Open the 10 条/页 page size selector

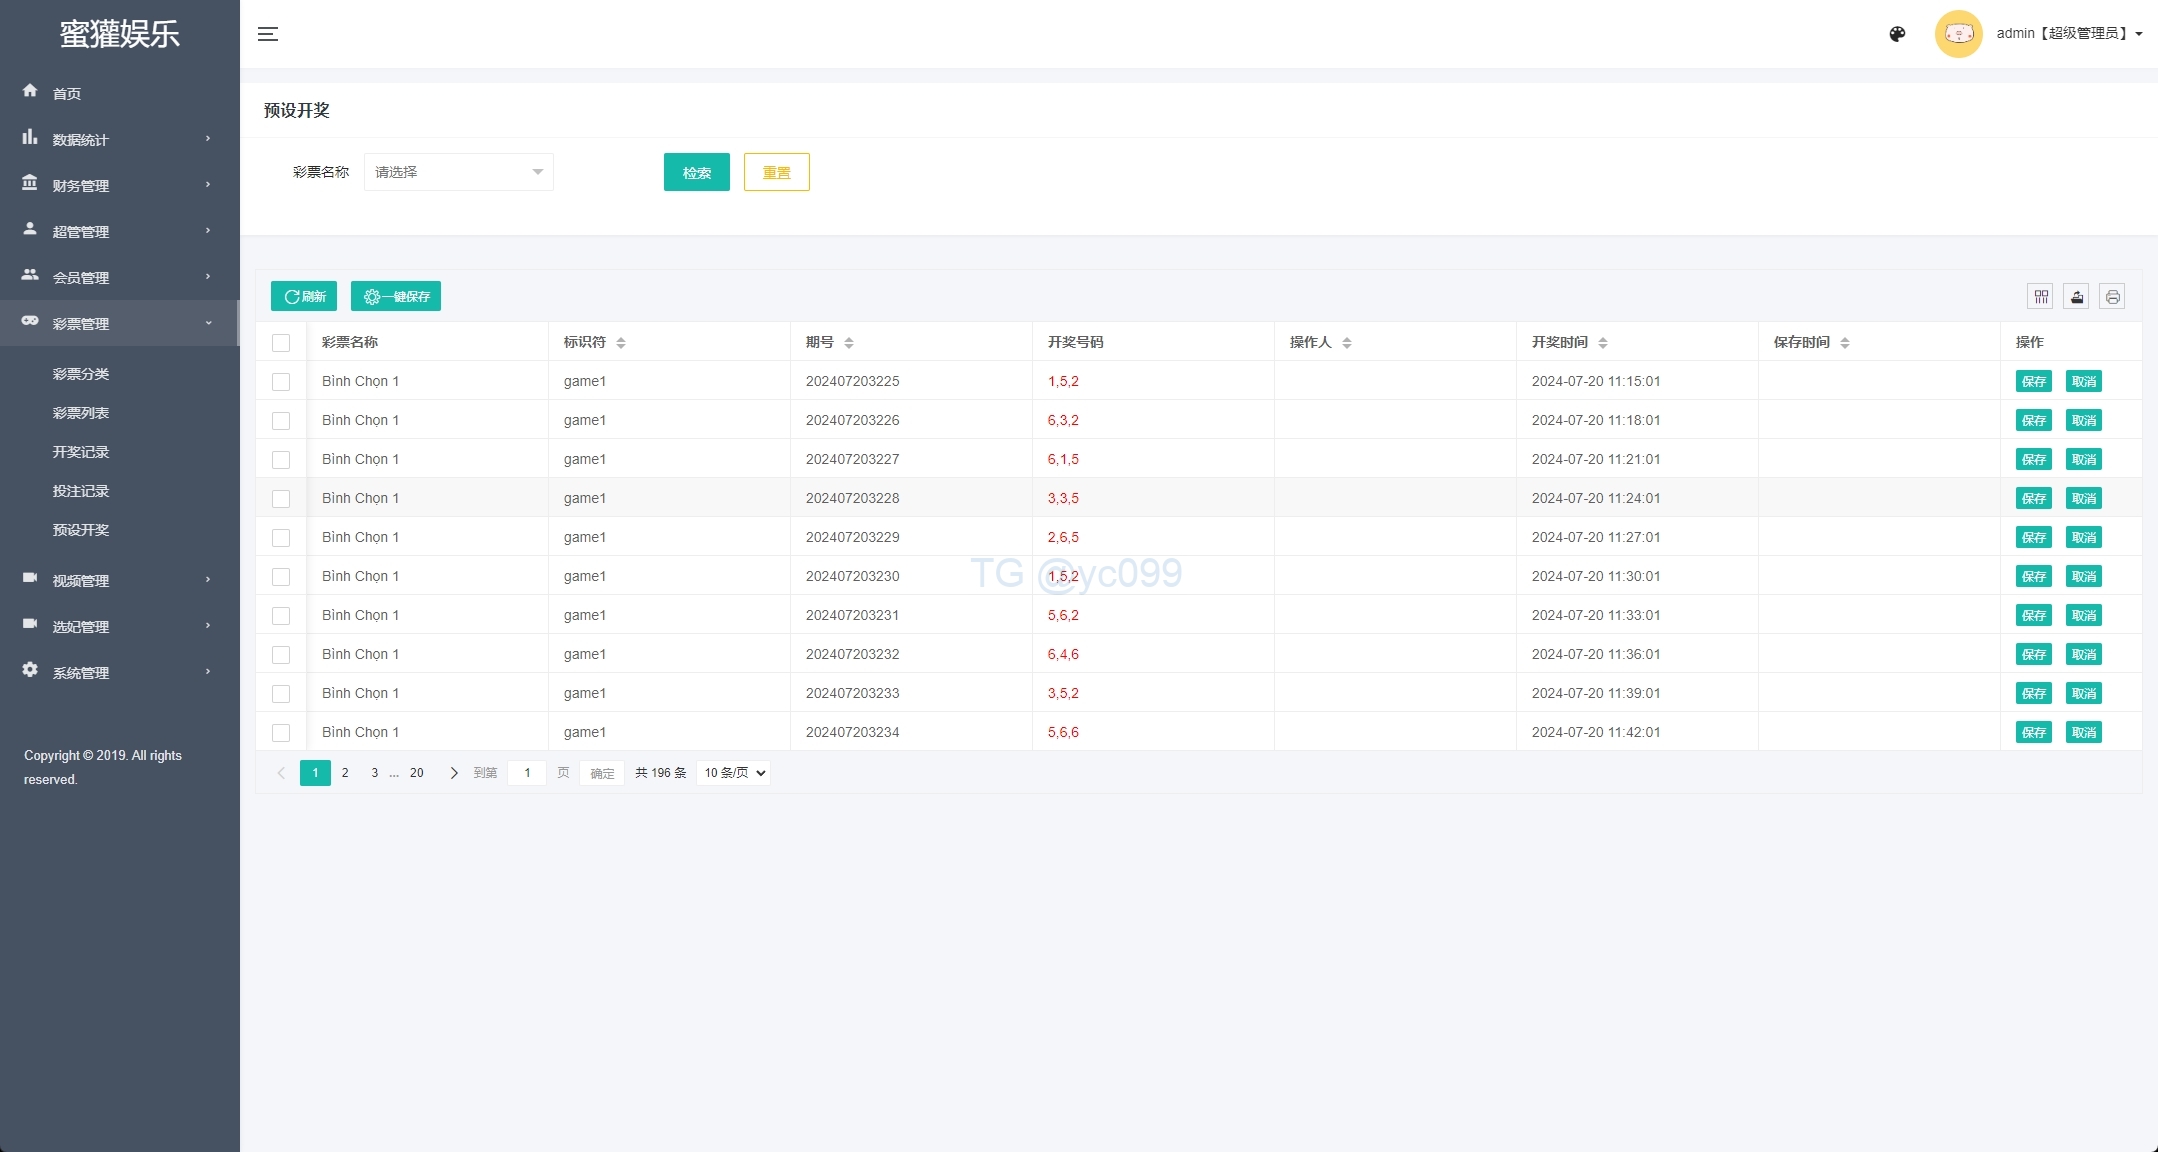point(734,773)
